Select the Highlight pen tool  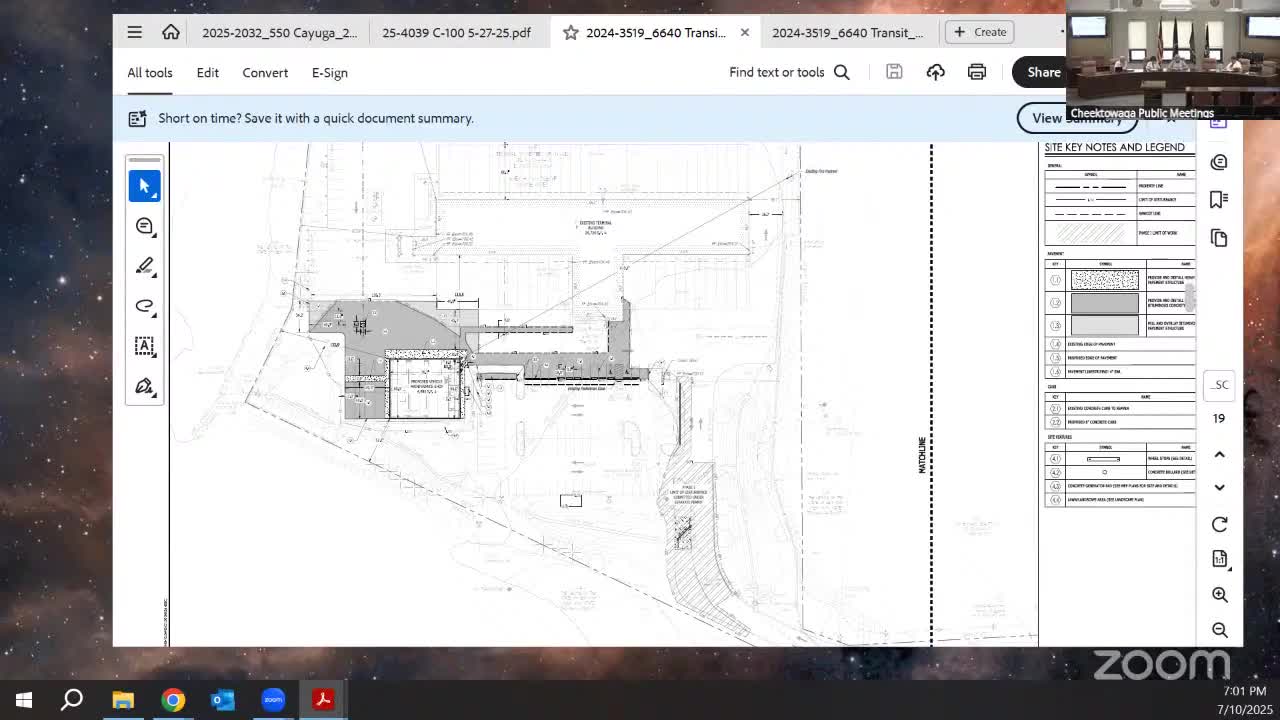(x=144, y=266)
